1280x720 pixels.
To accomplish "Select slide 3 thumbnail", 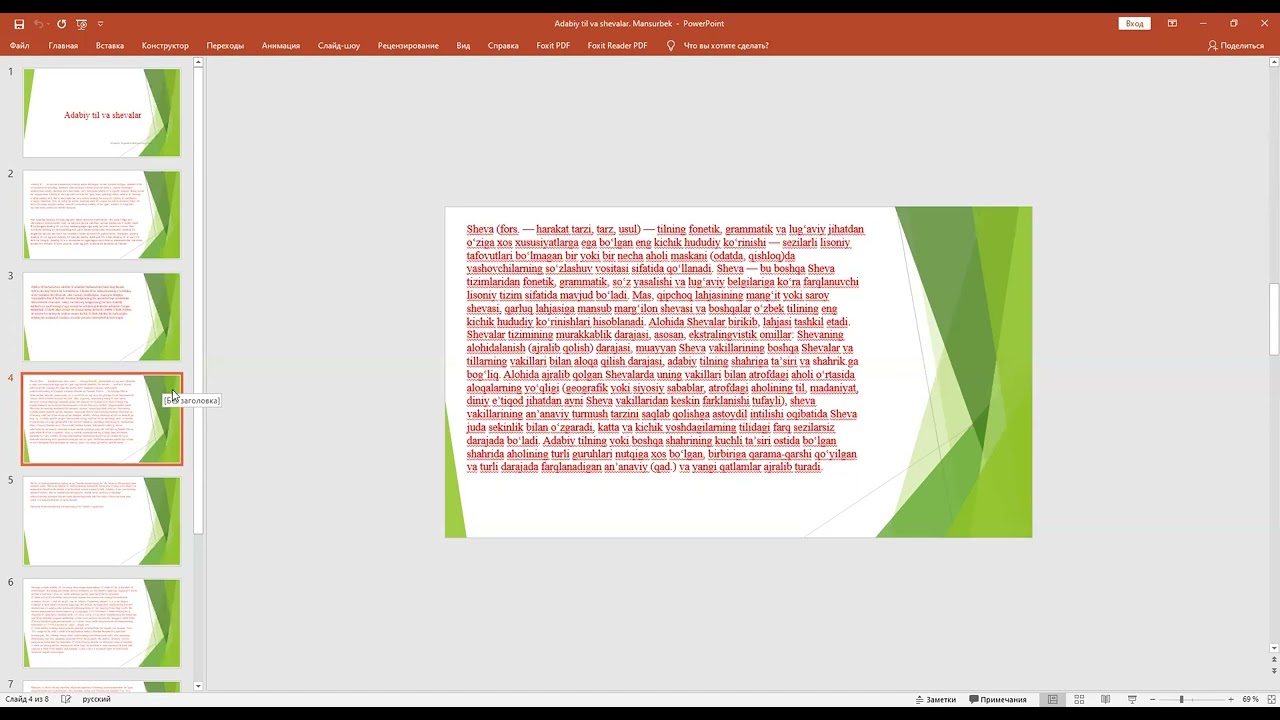I will 102,316.
